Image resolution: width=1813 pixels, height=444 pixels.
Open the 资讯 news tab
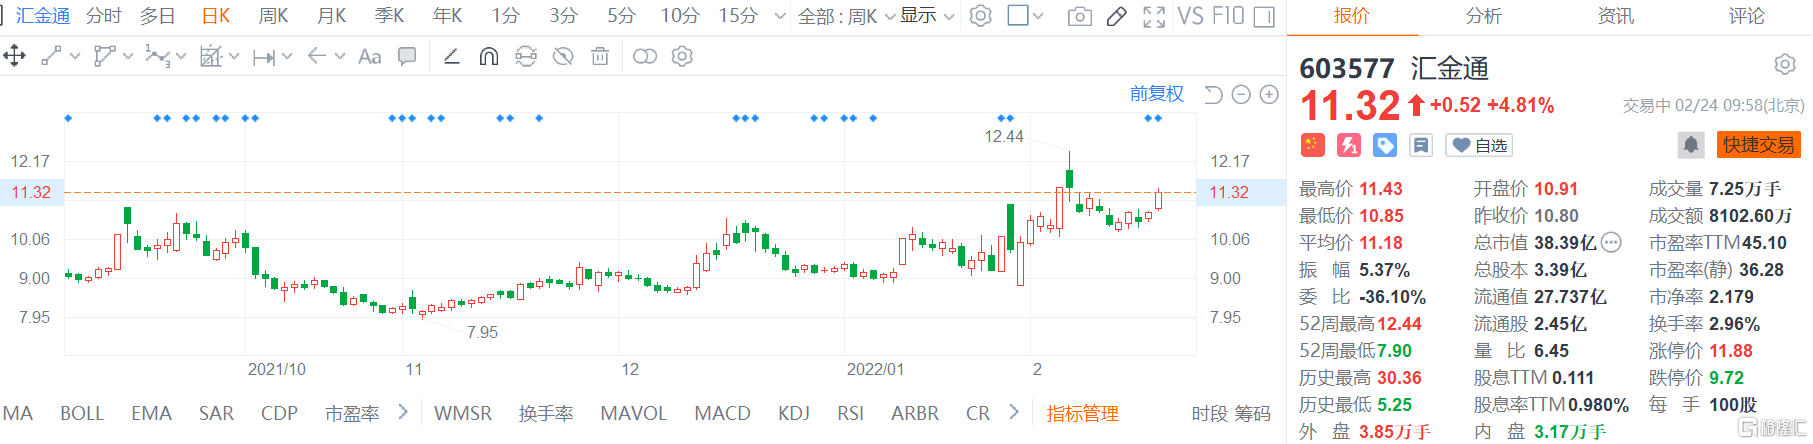point(1615,16)
